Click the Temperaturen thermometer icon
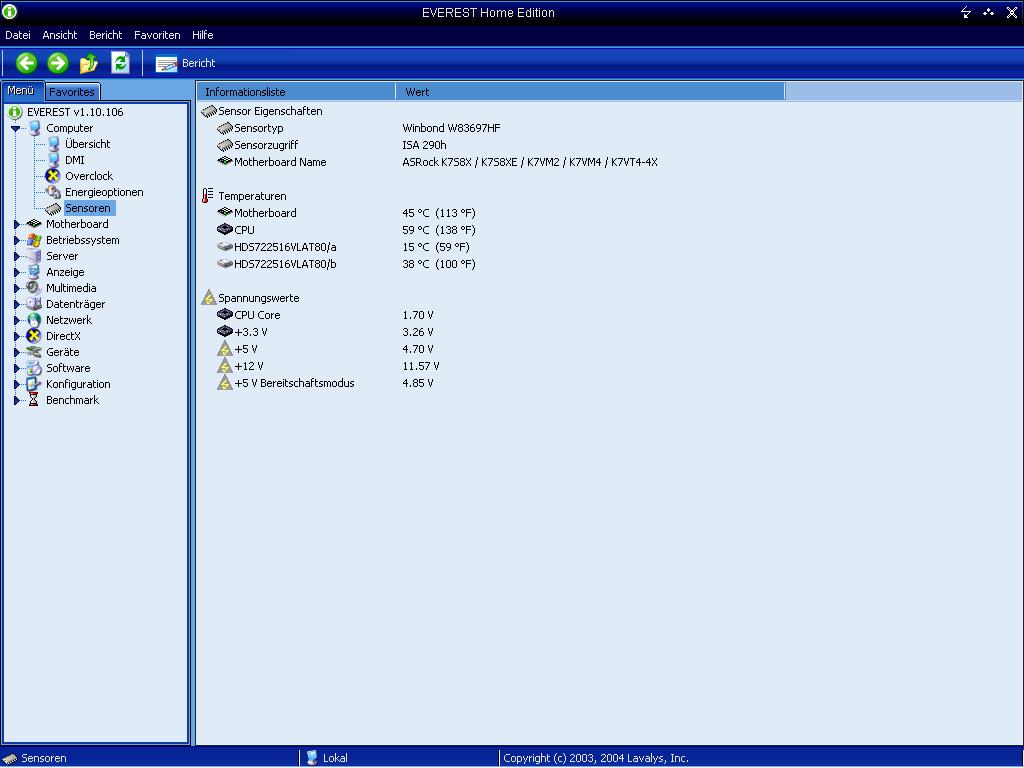Image resolution: width=1024 pixels, height=768 pixels. pyautogui.click(x=208, y=196)
